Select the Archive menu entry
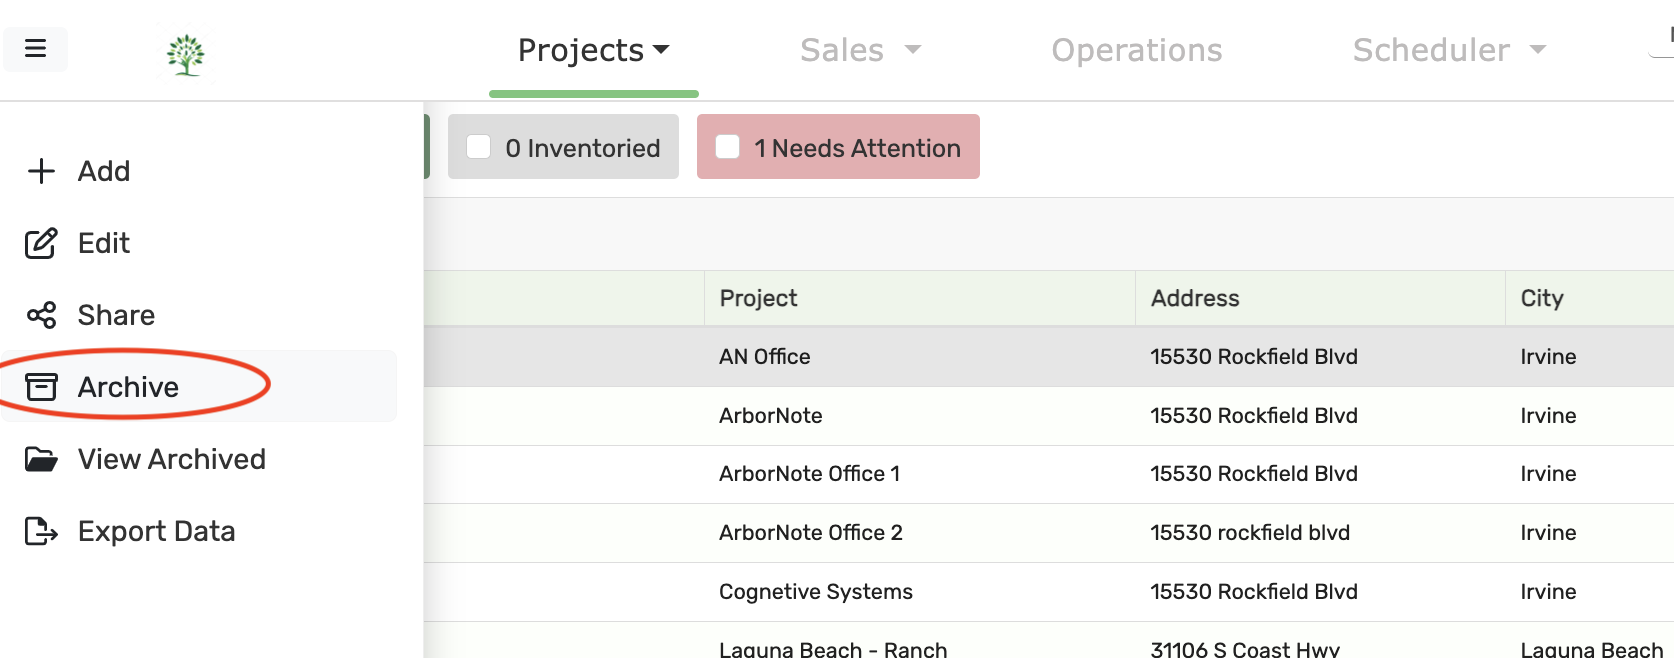The height and width of the screenshot is (658, 1674). coord(200,387)
